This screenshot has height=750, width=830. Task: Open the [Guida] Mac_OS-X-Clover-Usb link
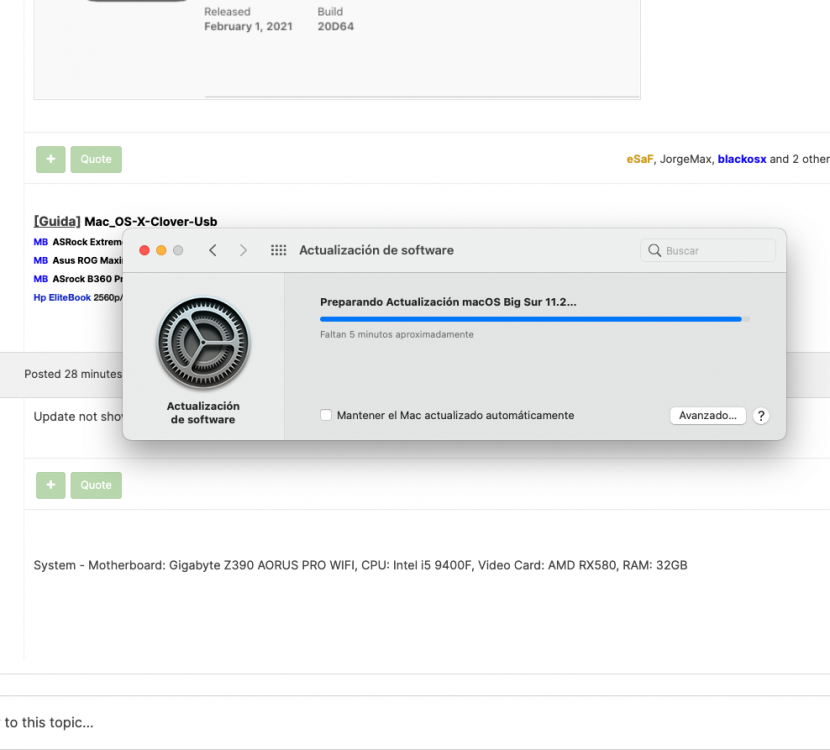click(x=125, y=222)
